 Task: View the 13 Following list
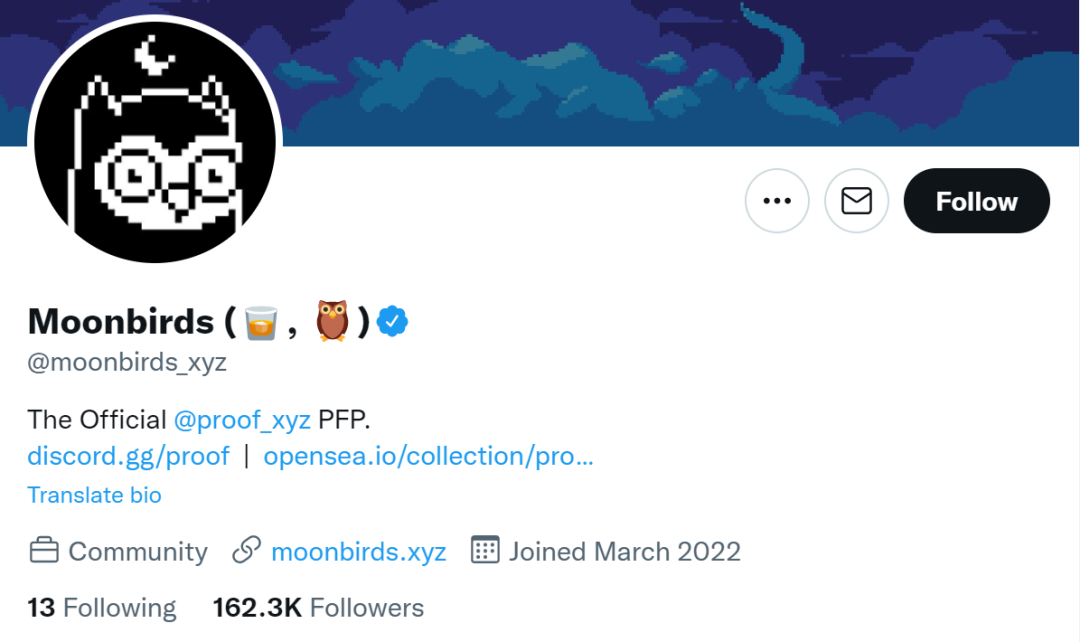coord(101,608)
